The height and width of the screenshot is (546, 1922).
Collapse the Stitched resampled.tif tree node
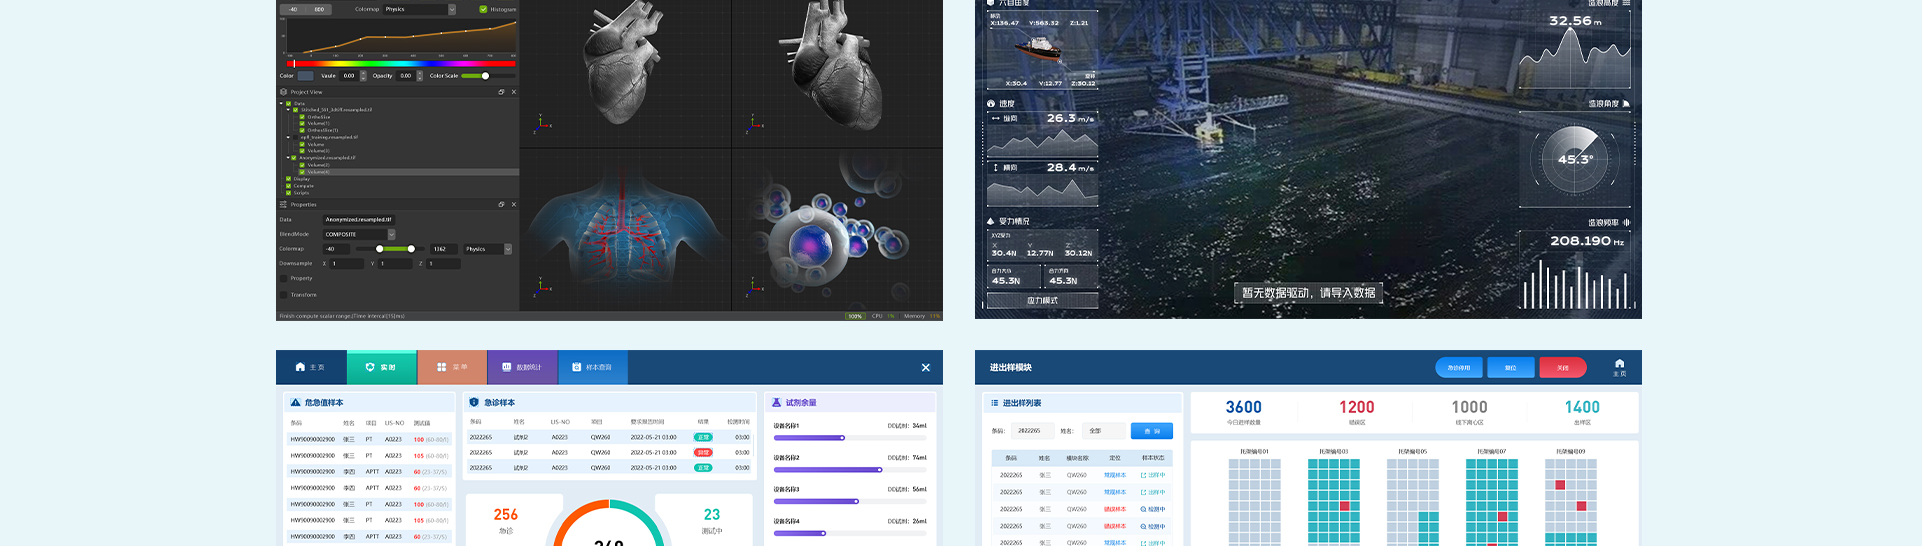pos(288,110)
